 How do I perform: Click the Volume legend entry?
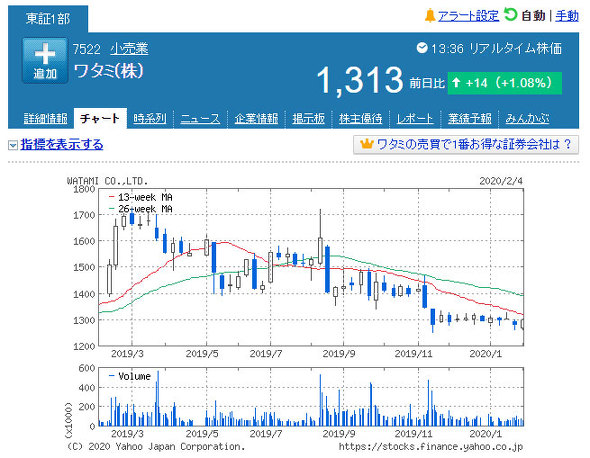(130, 376)
